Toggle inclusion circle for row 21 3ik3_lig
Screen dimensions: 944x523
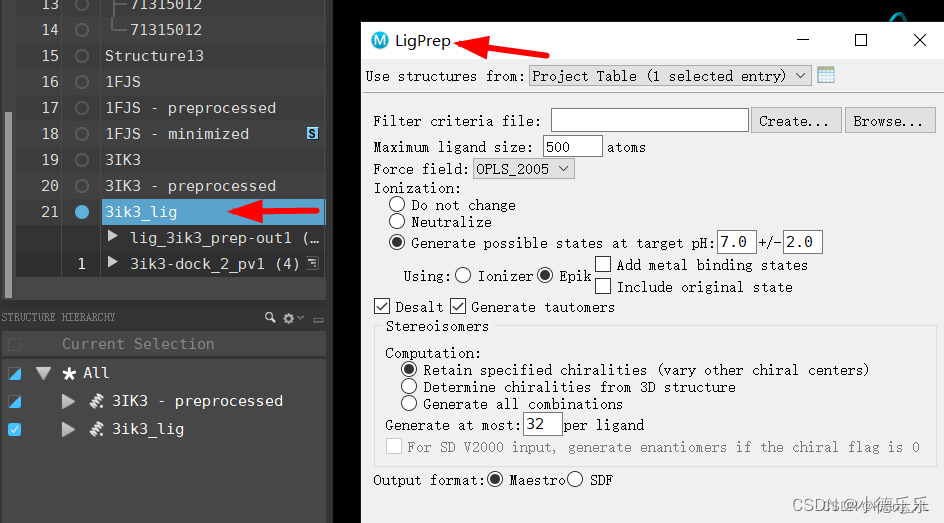tap(82, 212)
